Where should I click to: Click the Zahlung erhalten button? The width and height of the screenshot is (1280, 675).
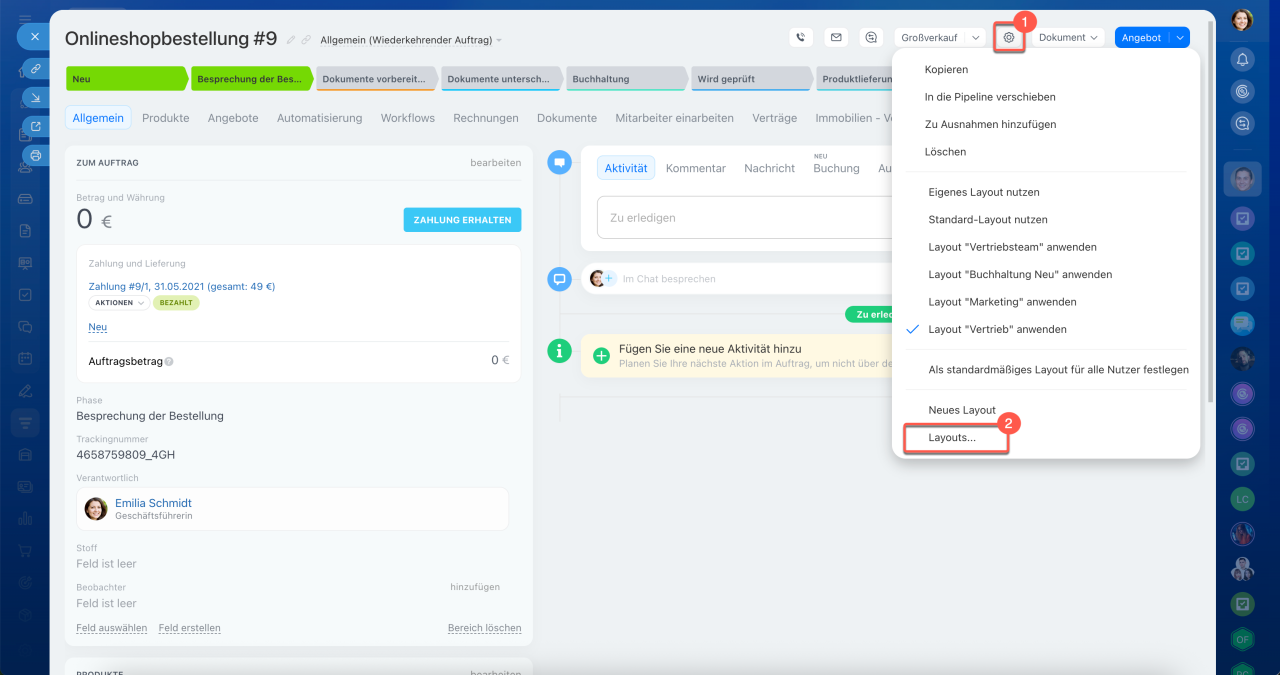(x=462, y=220)
